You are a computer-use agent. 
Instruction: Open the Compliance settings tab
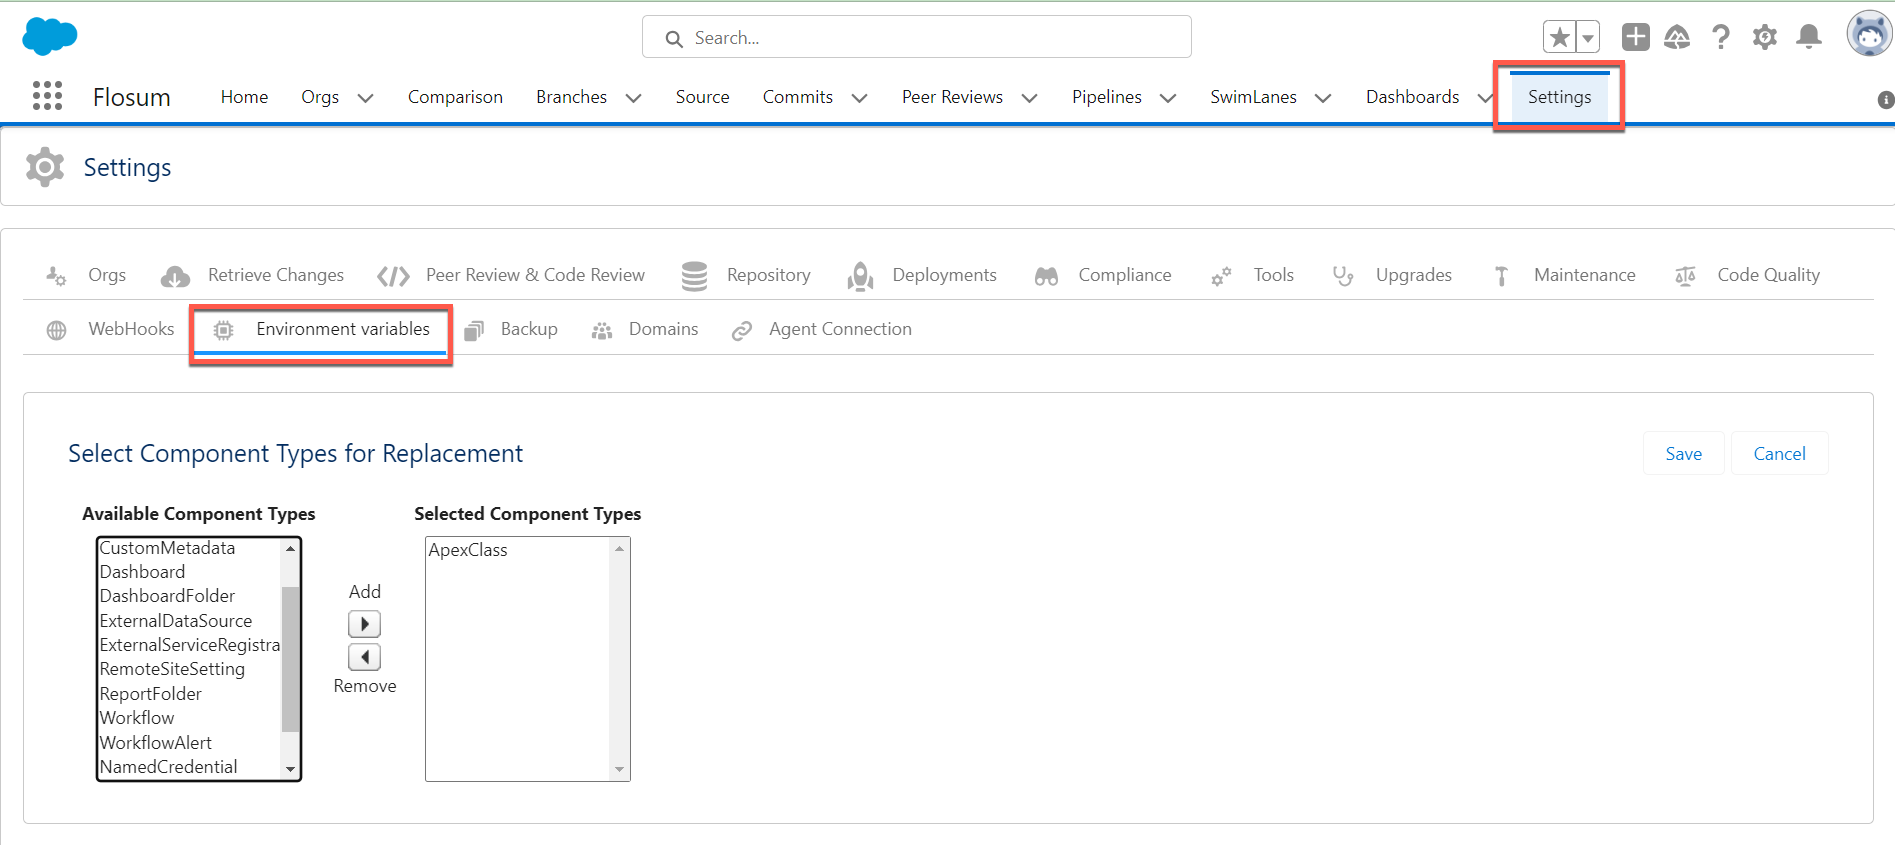pos(1103,275)
